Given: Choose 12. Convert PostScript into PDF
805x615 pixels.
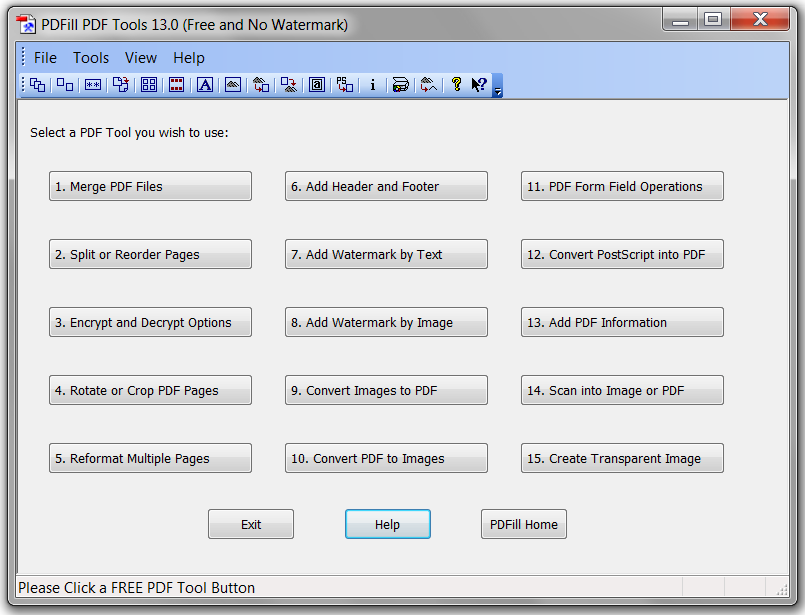Looking at the screenshot, I should pos(622,254).
